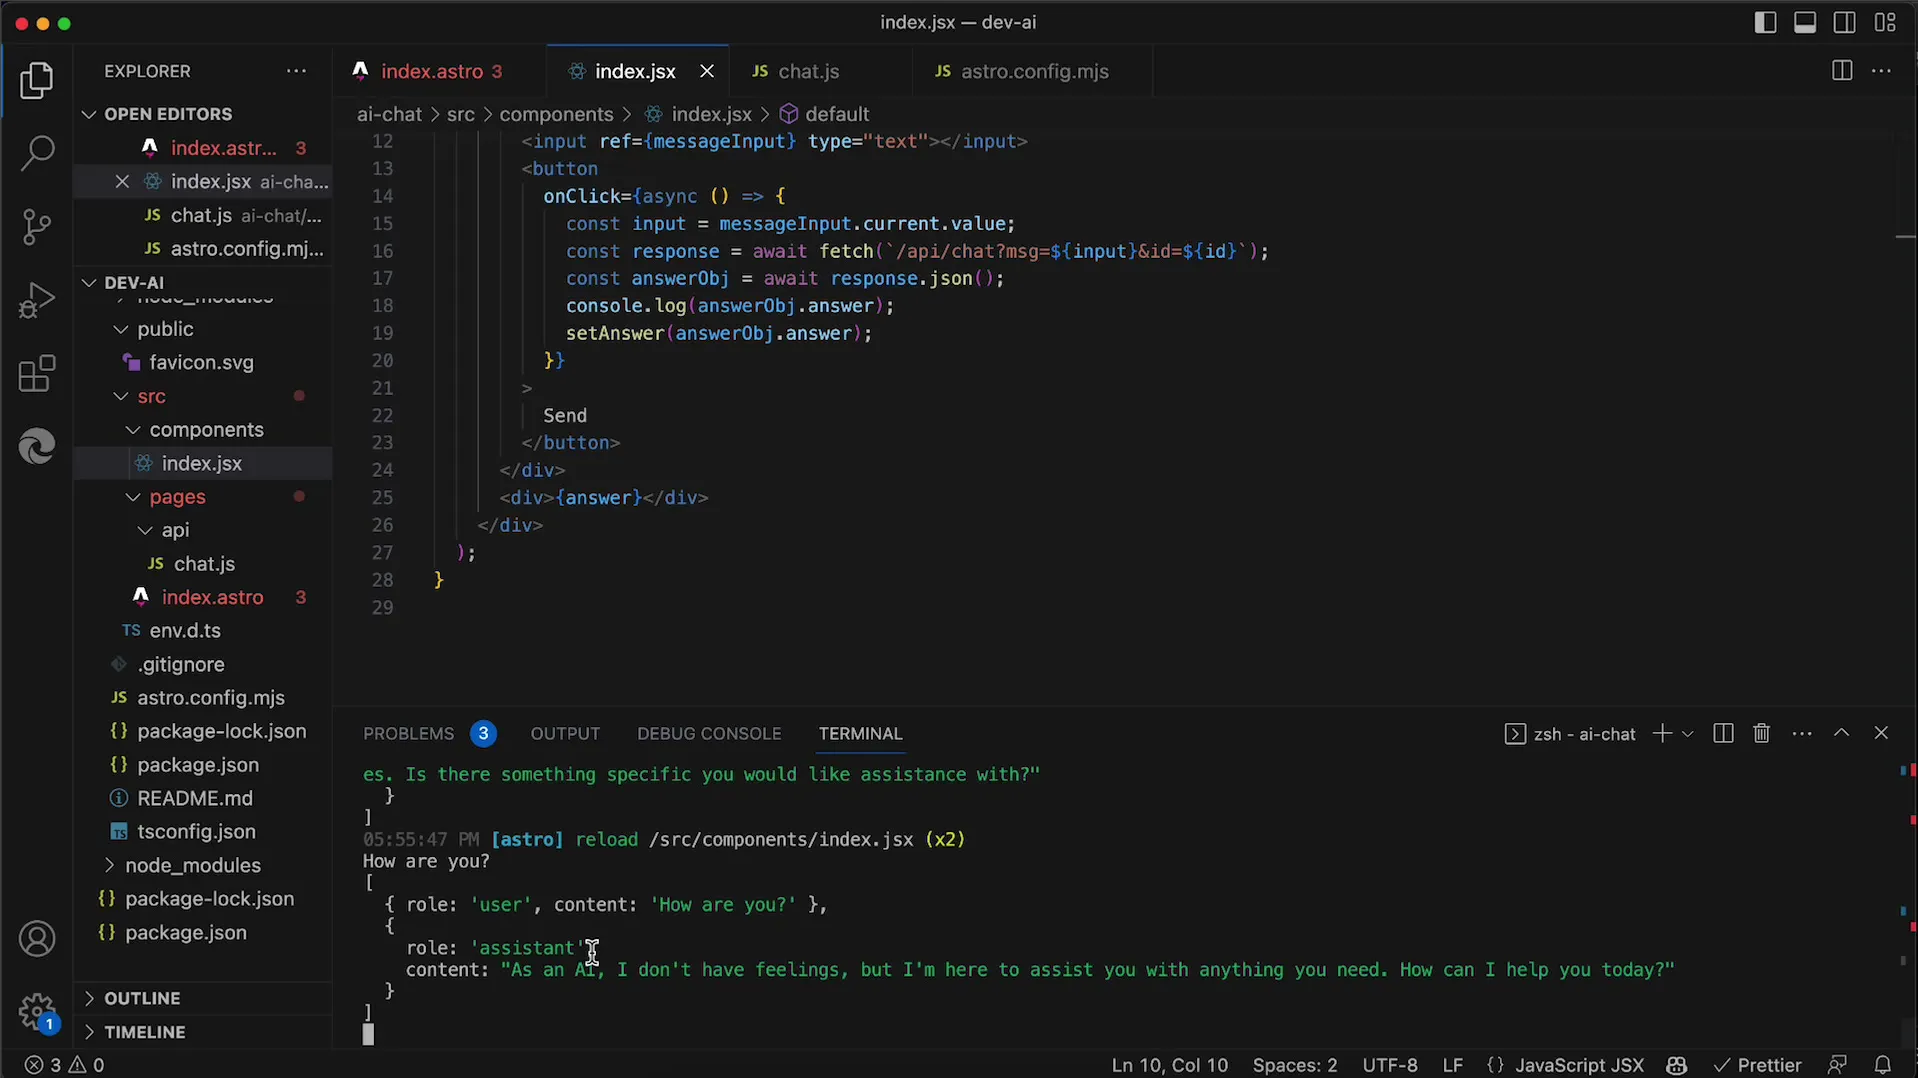Change indentation via Spaces: 2

[1294, 1065]
